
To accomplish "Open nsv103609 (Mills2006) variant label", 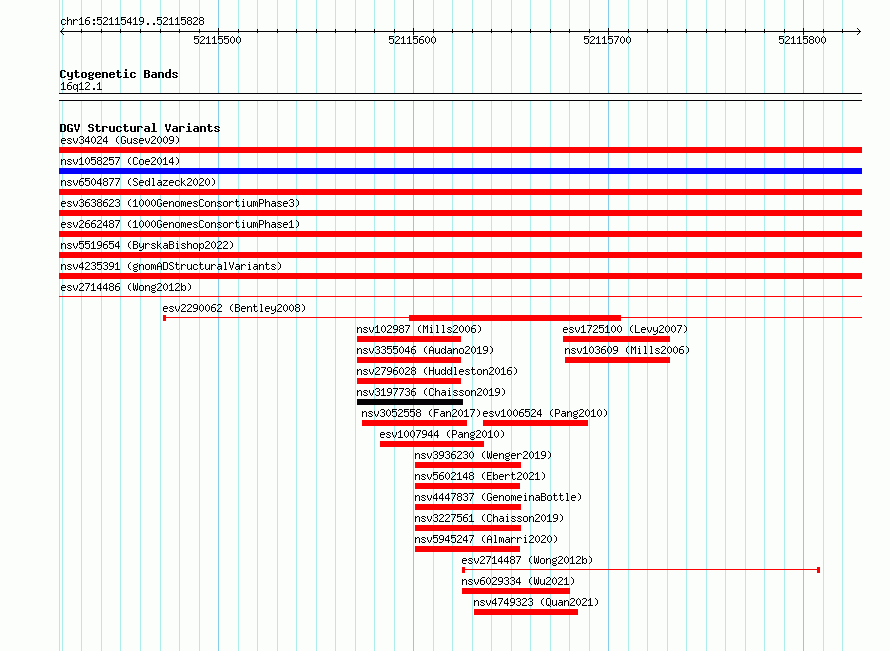I will pyautogui.click(x=627, y=350).
